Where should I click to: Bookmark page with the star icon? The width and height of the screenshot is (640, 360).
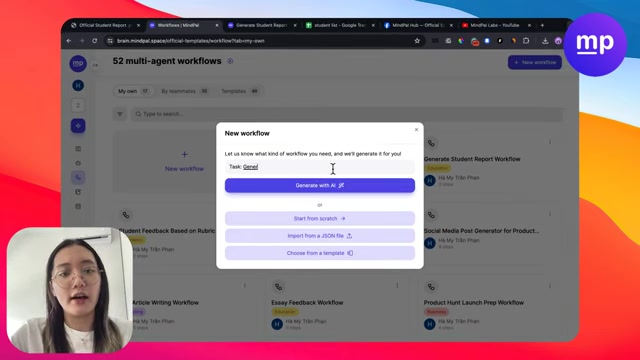coord(417,41)
